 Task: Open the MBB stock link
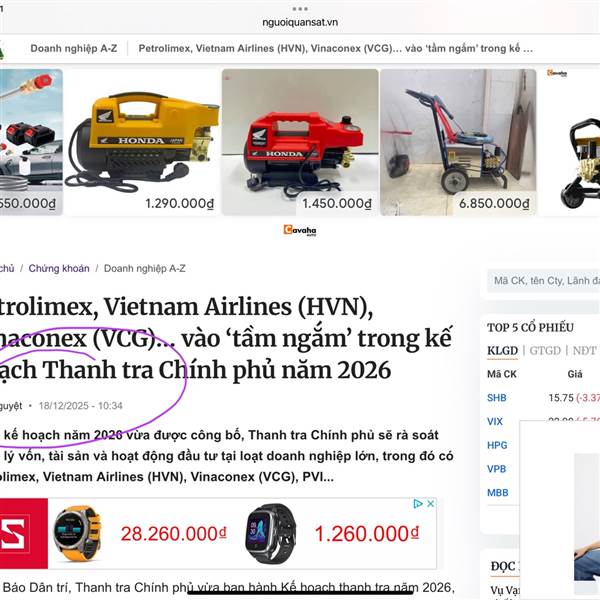pos(497,493)
